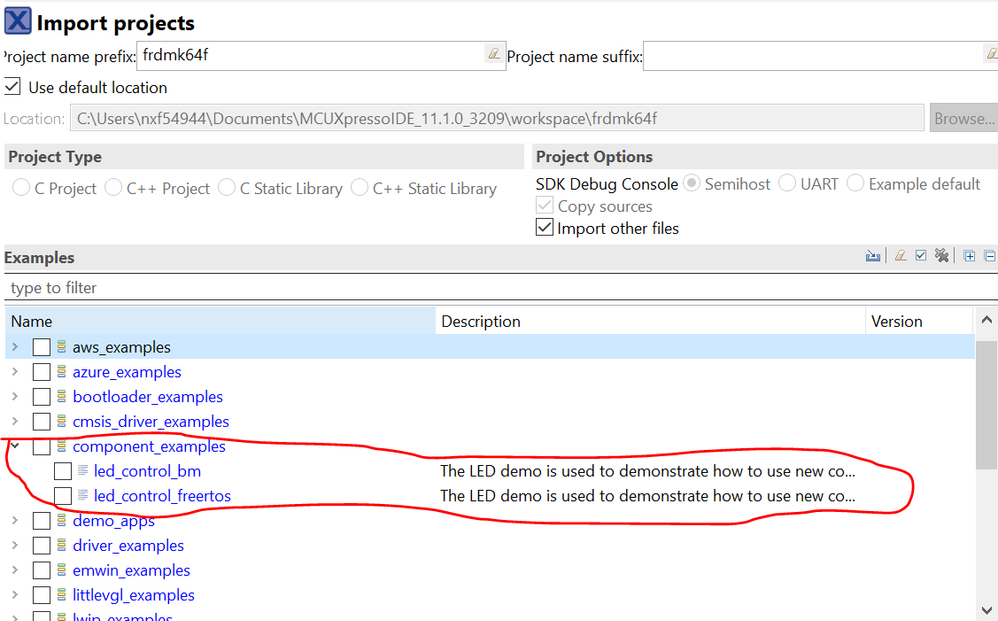This screenshot has height=621, width=998.
Task: Click the deselect-all crossed icon in Examples toolbar
Action: point(942,256)
